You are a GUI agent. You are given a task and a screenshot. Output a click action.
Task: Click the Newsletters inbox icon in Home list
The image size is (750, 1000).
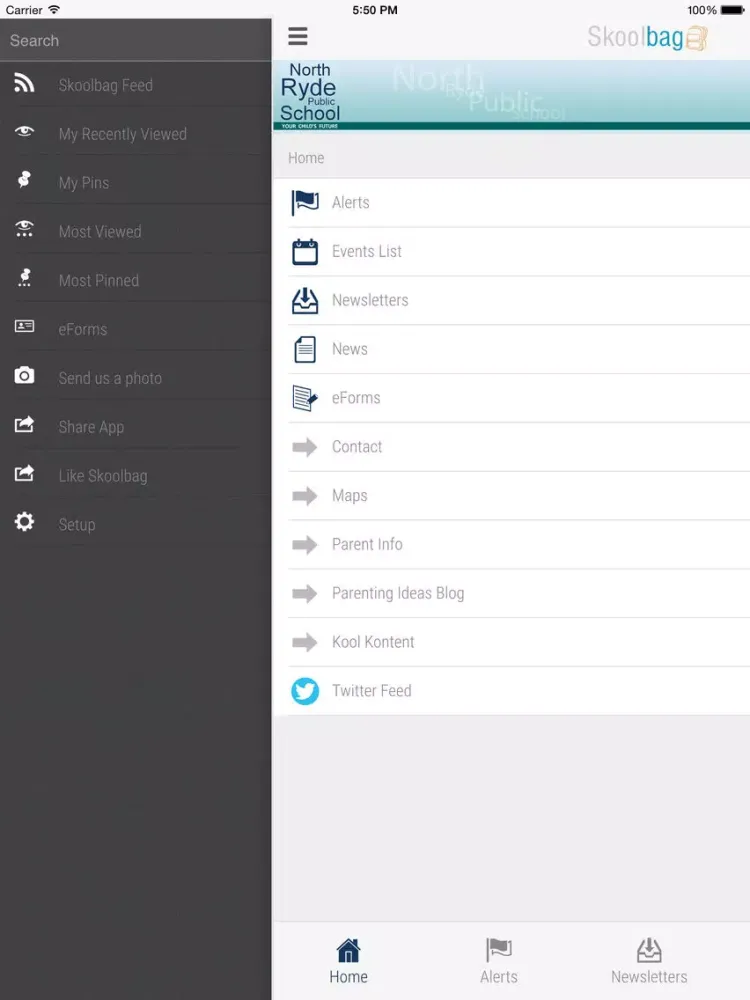305,301
